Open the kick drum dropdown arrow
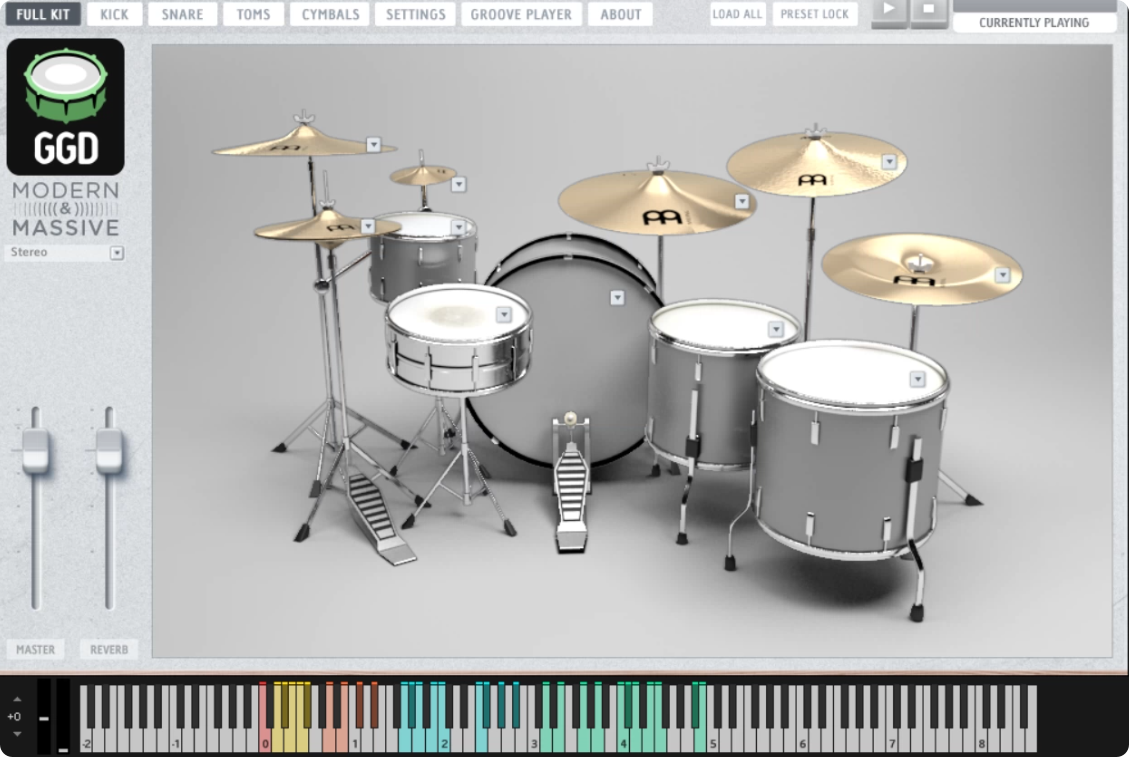This screenshot has height=757, width=1129. click(x=616, y=297)
